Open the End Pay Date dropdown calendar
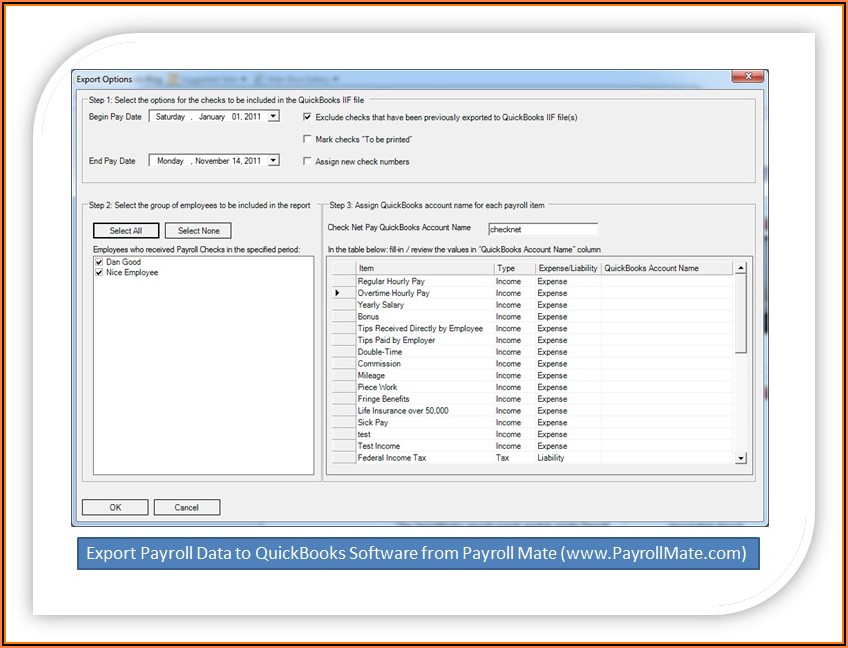Viewport: 848px width, 648px height. [274, 161]
